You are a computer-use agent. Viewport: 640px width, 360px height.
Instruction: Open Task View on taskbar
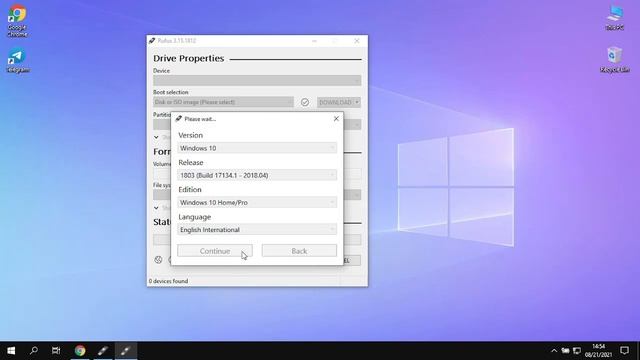click(x=56, y=351)
